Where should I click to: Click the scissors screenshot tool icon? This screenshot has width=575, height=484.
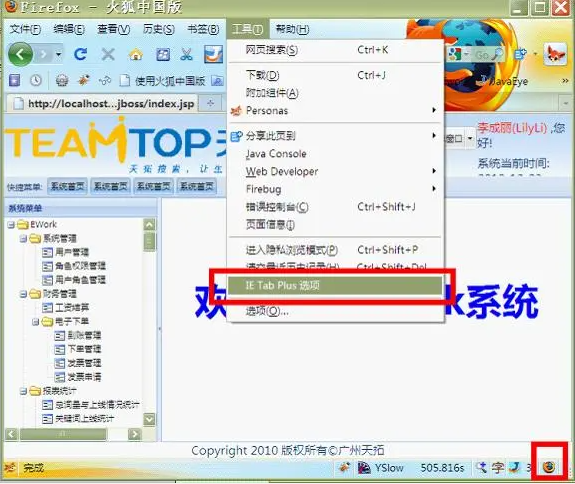click(x=187, y=55)
